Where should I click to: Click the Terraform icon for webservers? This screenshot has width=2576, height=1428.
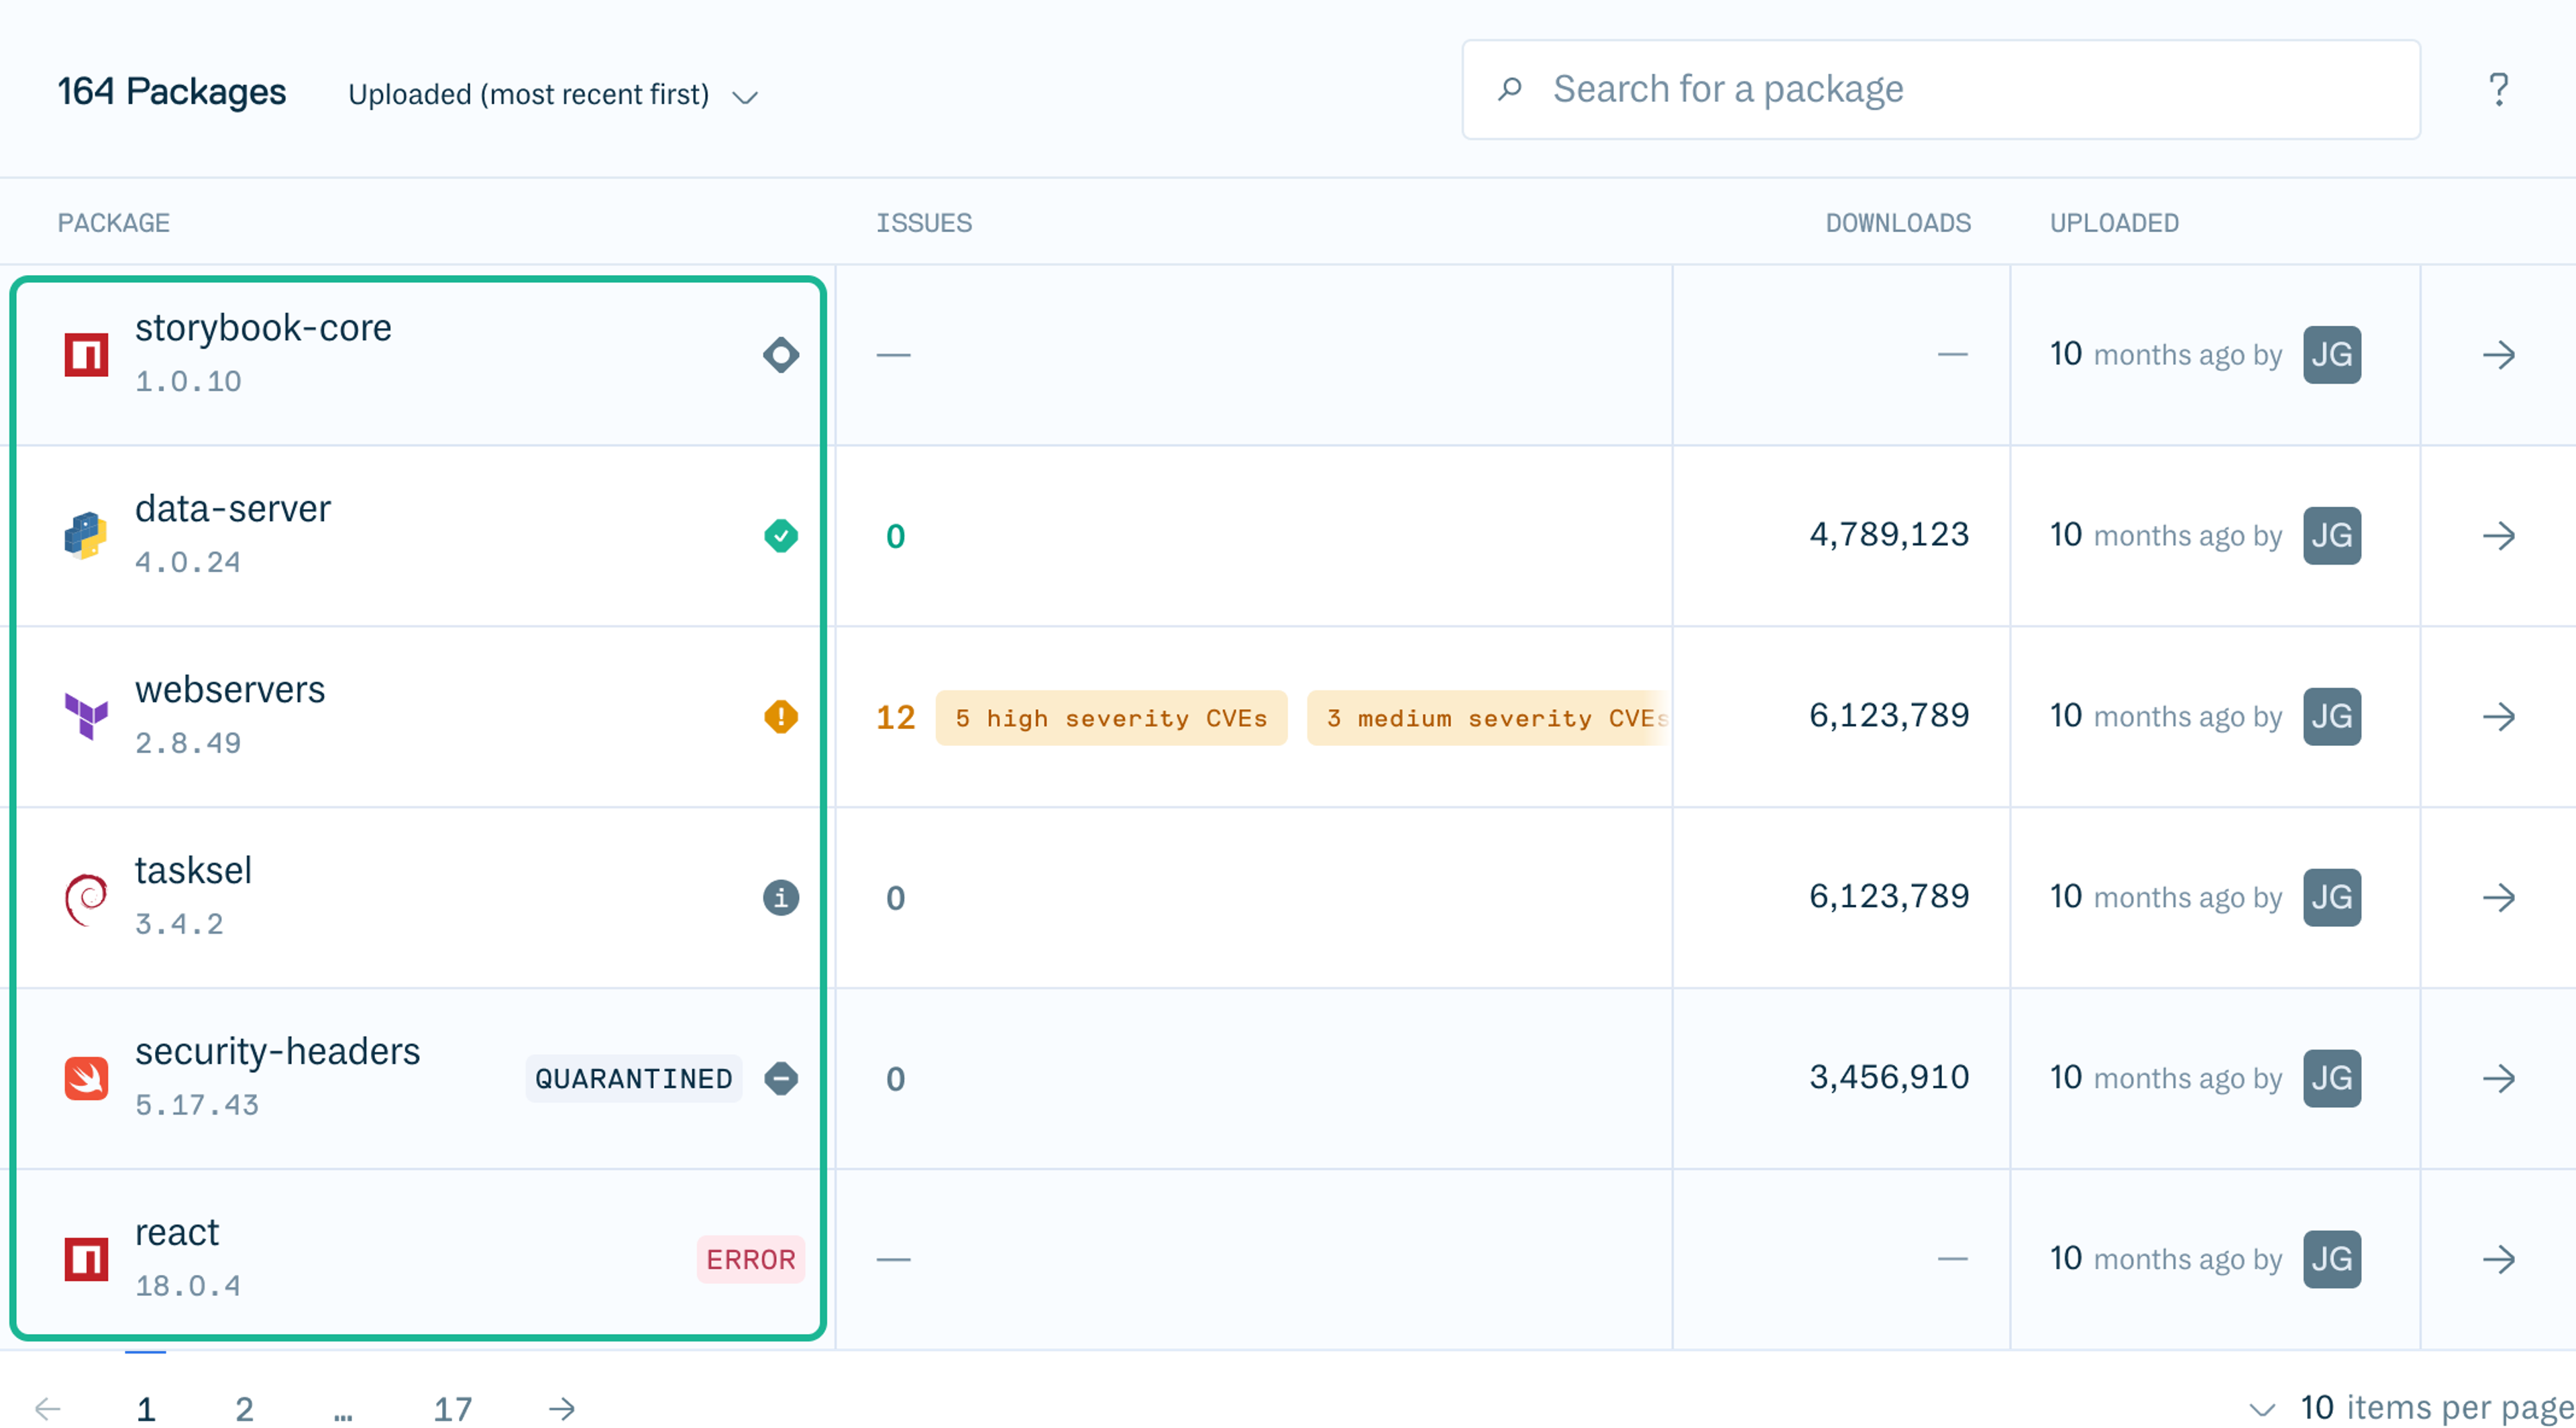click(x=86, y=717)
